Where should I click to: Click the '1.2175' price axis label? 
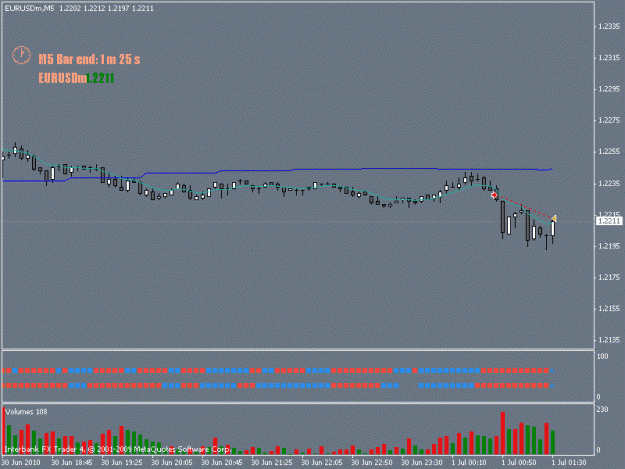pyautogui.click(x=609, y=277)
